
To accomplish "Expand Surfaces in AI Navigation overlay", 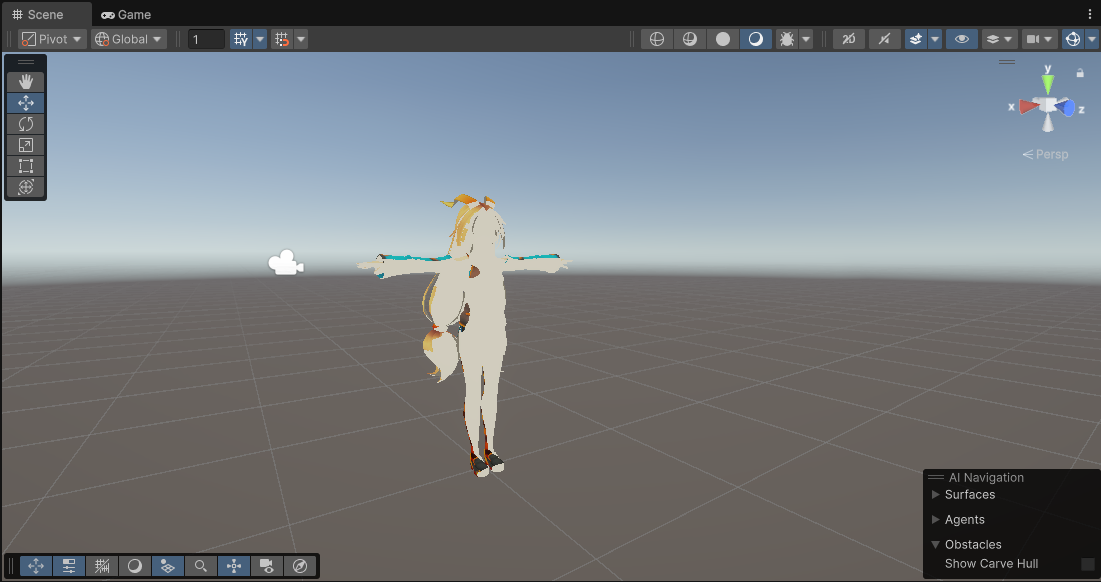I will point(935,494).
